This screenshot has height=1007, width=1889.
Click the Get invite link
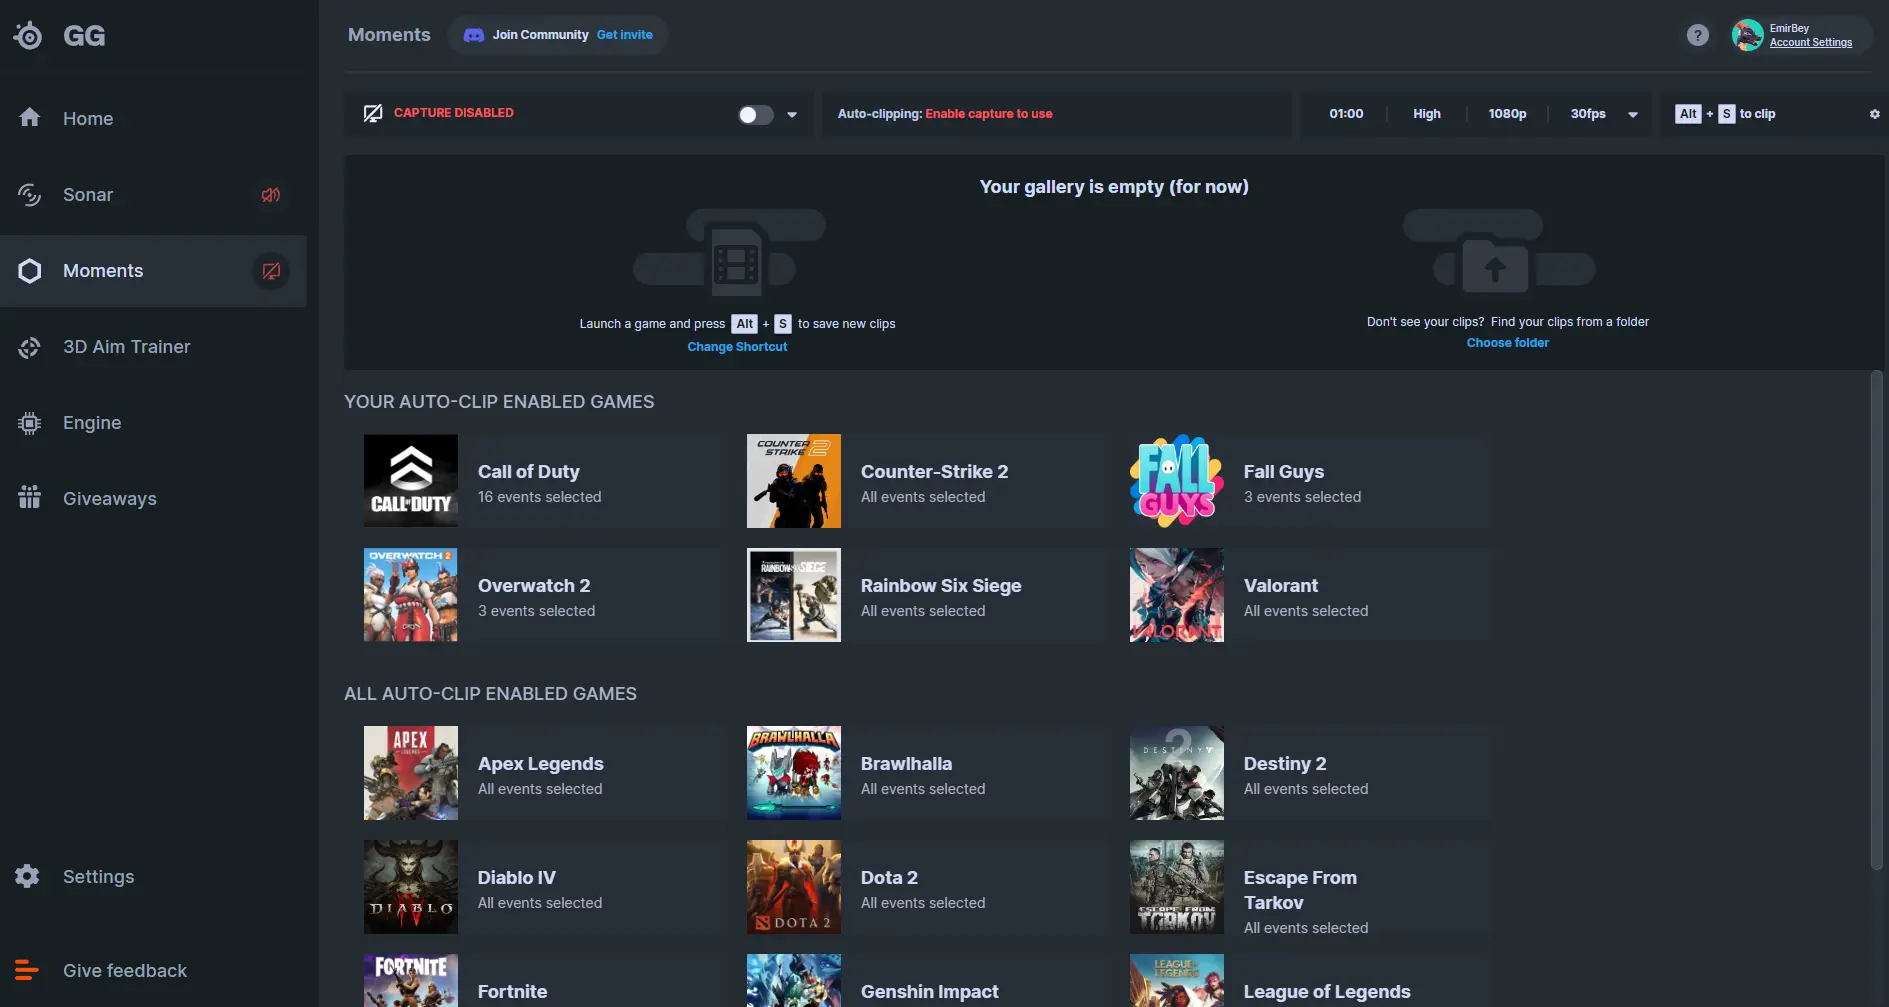click(624, 35)
